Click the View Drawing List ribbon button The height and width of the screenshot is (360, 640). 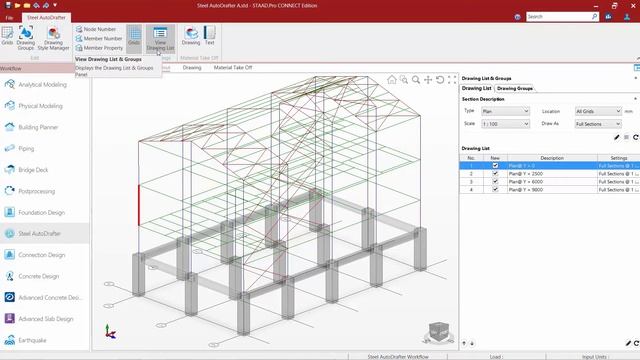click(160, 38)
